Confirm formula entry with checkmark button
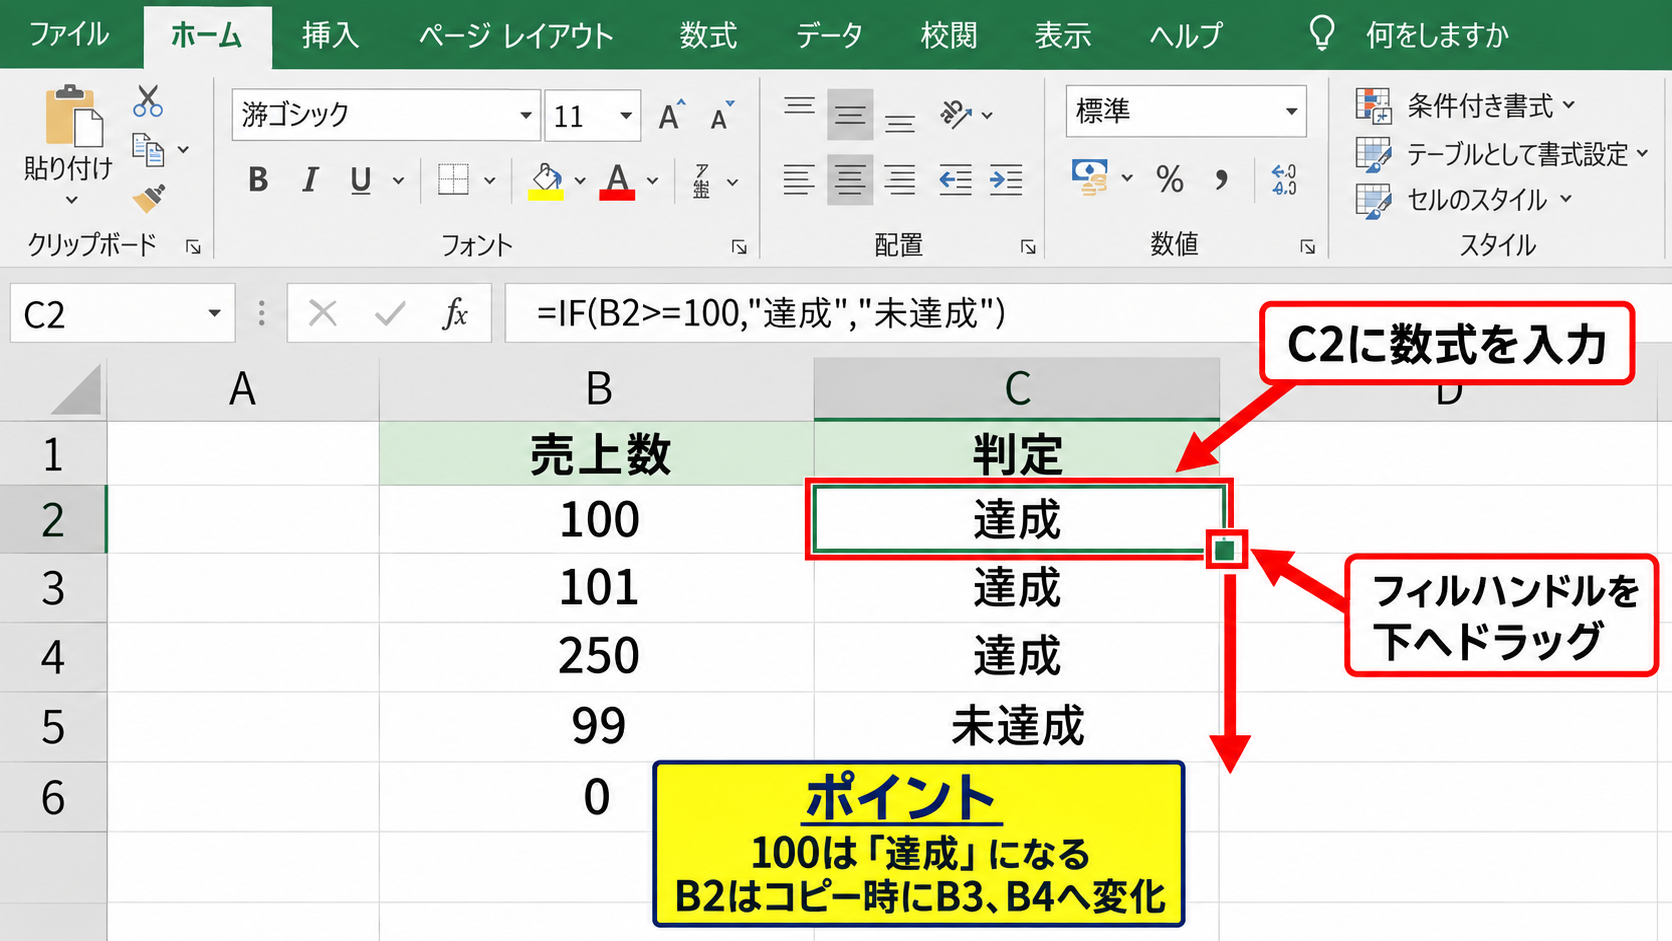 pos(389,314)
